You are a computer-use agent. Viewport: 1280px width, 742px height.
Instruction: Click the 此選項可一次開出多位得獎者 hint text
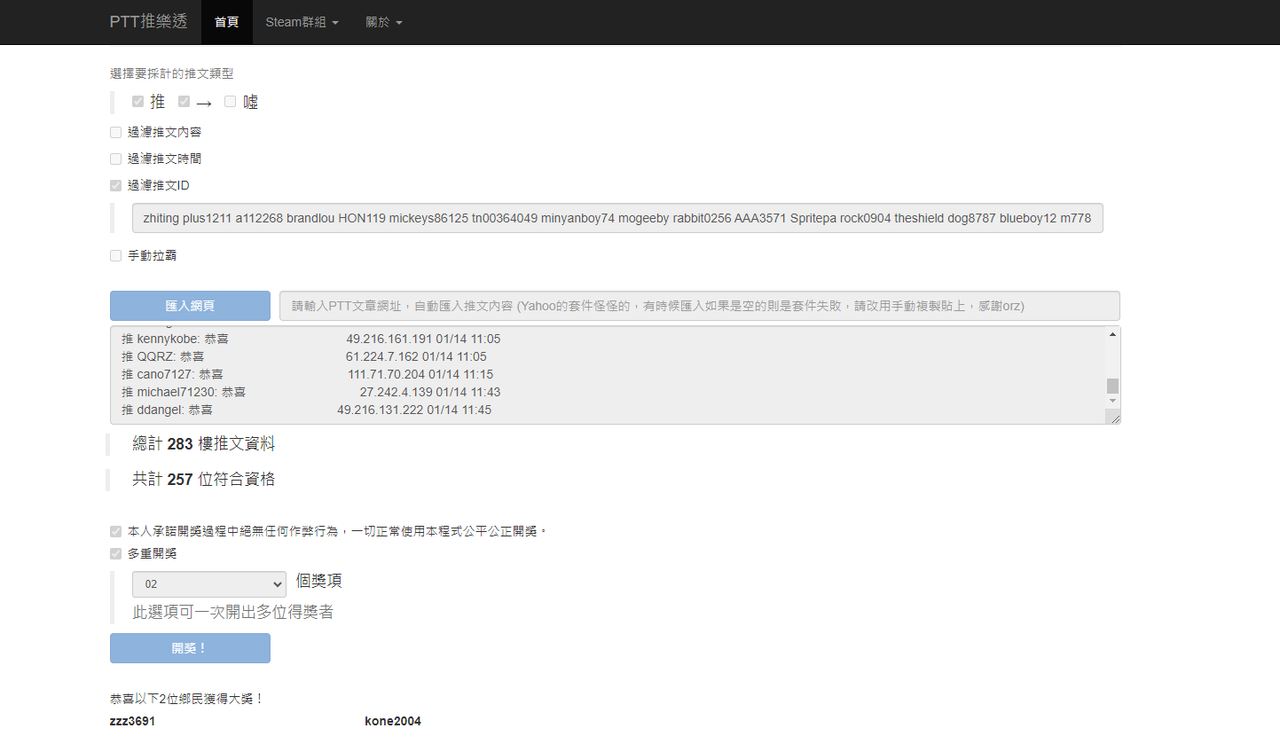[x=233, y=612]
